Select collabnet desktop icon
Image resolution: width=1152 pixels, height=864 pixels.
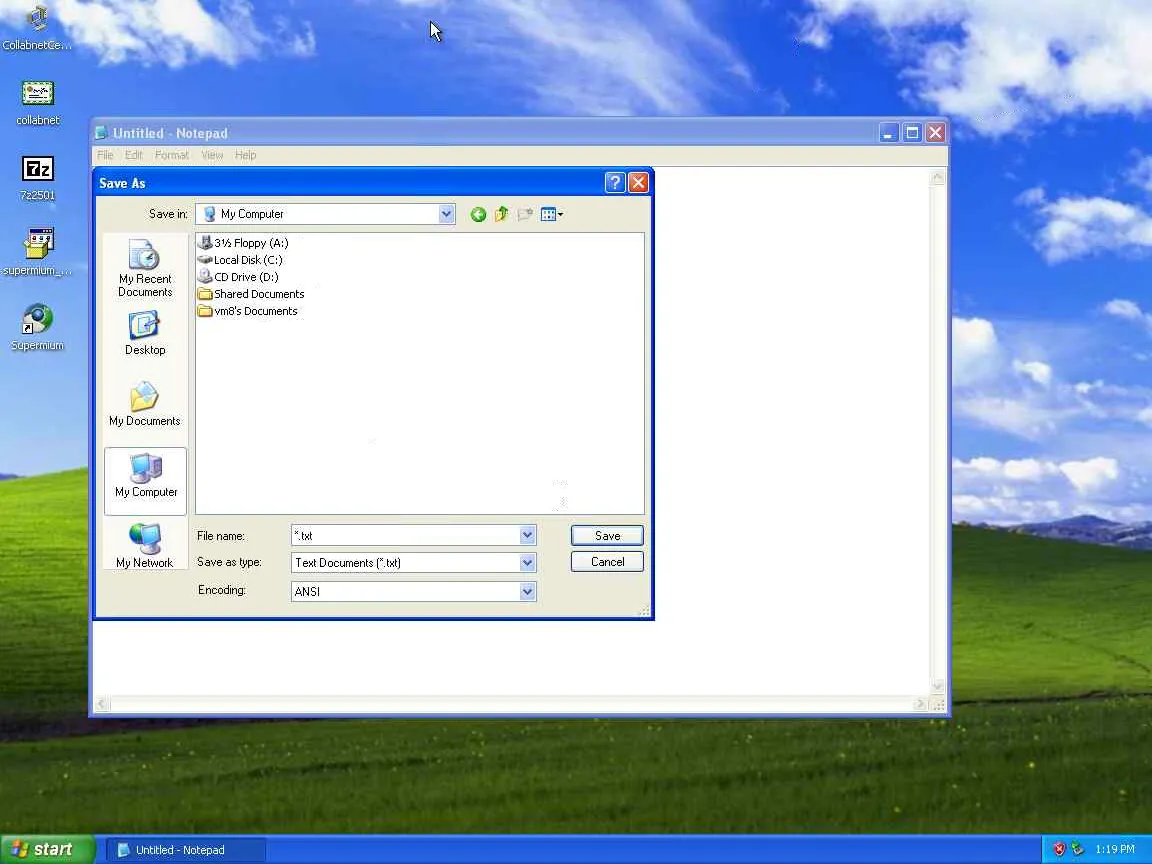tap(37, 103)
